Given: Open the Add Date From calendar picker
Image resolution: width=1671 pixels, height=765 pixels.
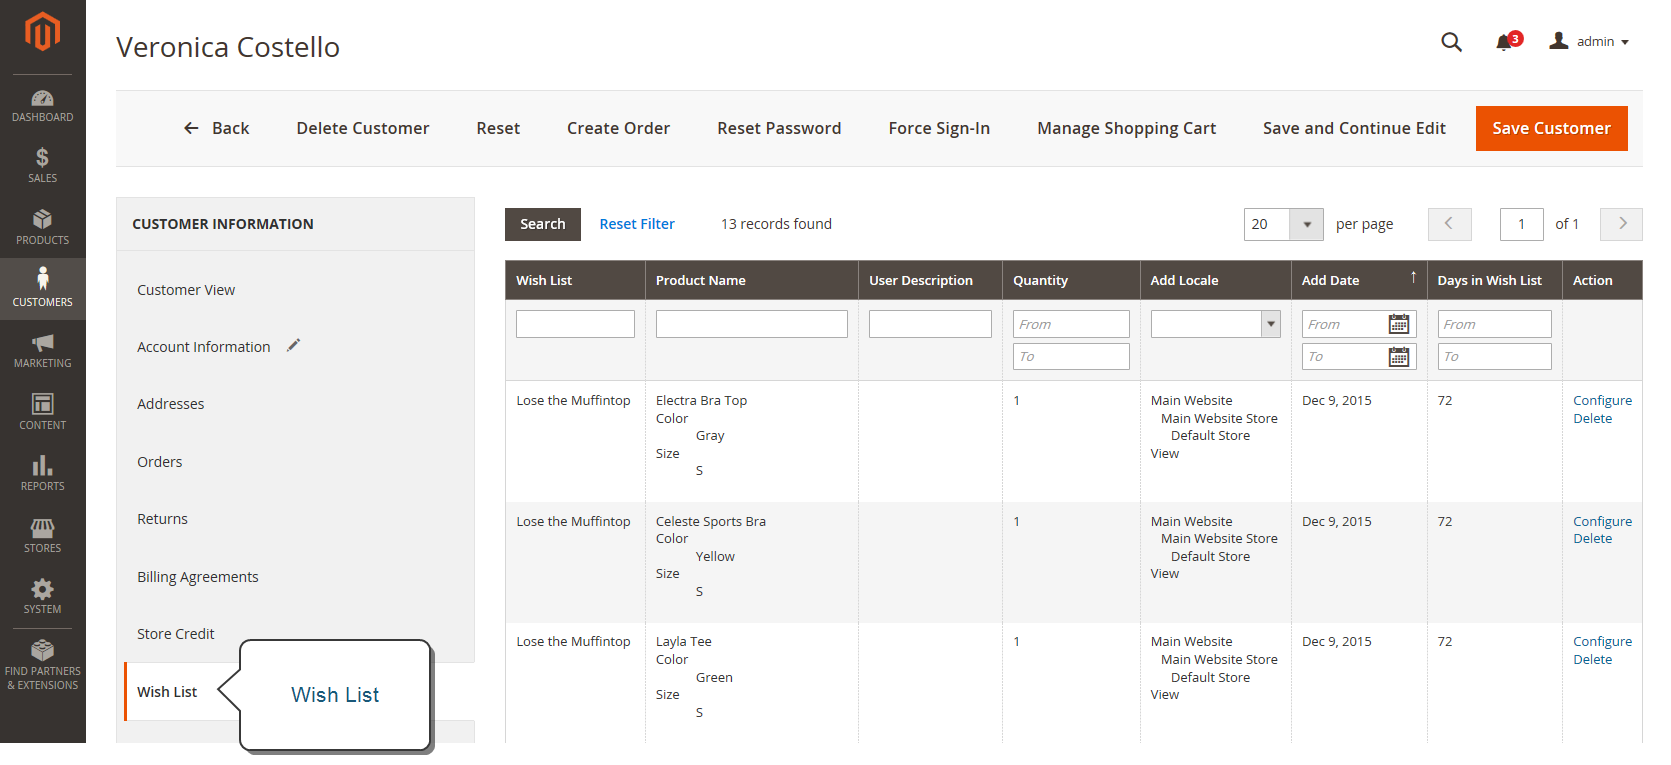Looking at the screenshot, I should point(1398,324).
